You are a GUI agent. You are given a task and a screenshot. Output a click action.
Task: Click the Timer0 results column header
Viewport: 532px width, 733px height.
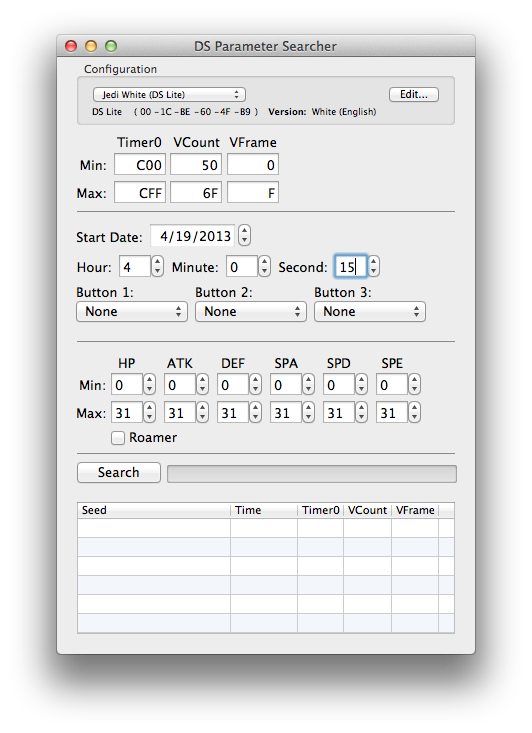pyautogui.click(x=321, y=510)
